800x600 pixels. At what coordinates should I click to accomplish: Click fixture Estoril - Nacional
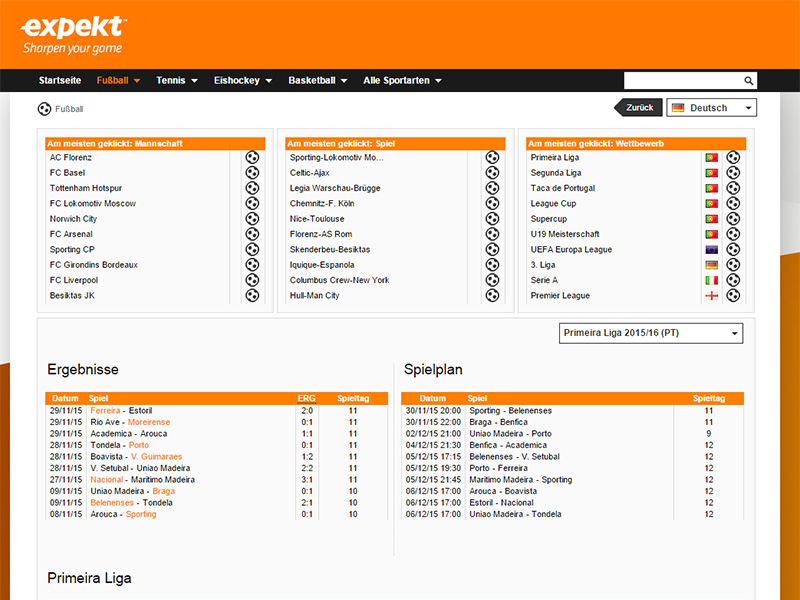502,503
